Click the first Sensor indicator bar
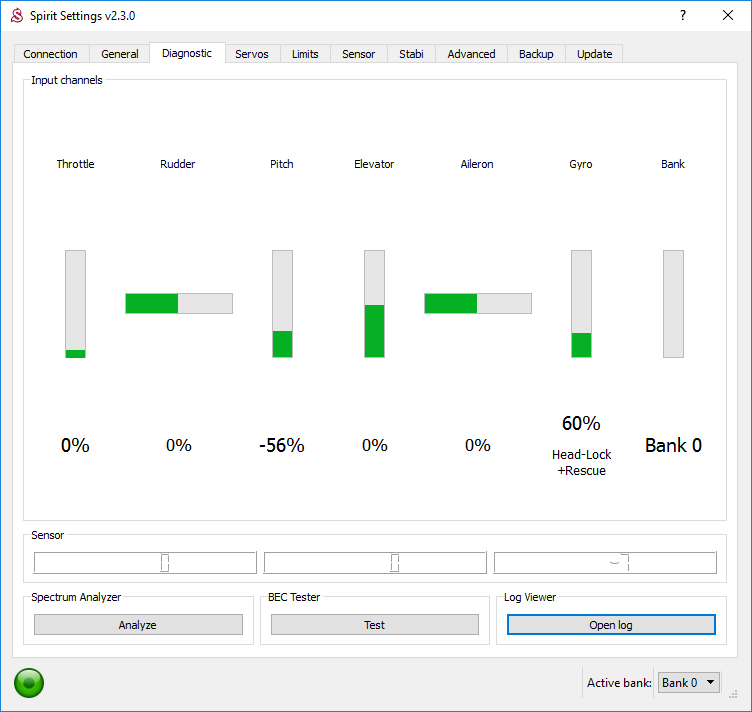 pyautogui.click(x=145, y=563)
